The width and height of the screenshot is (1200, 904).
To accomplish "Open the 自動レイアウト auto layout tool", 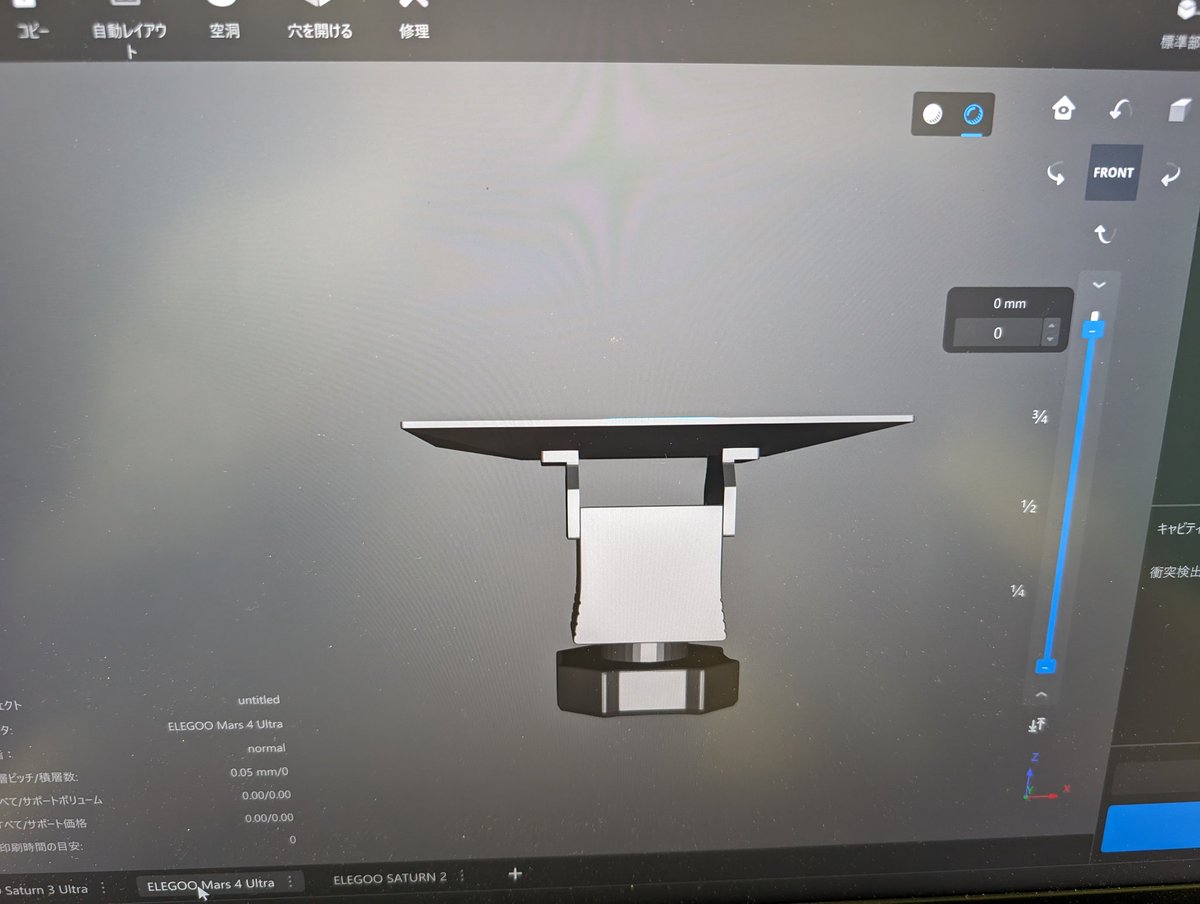I will [x=129, y=31].
